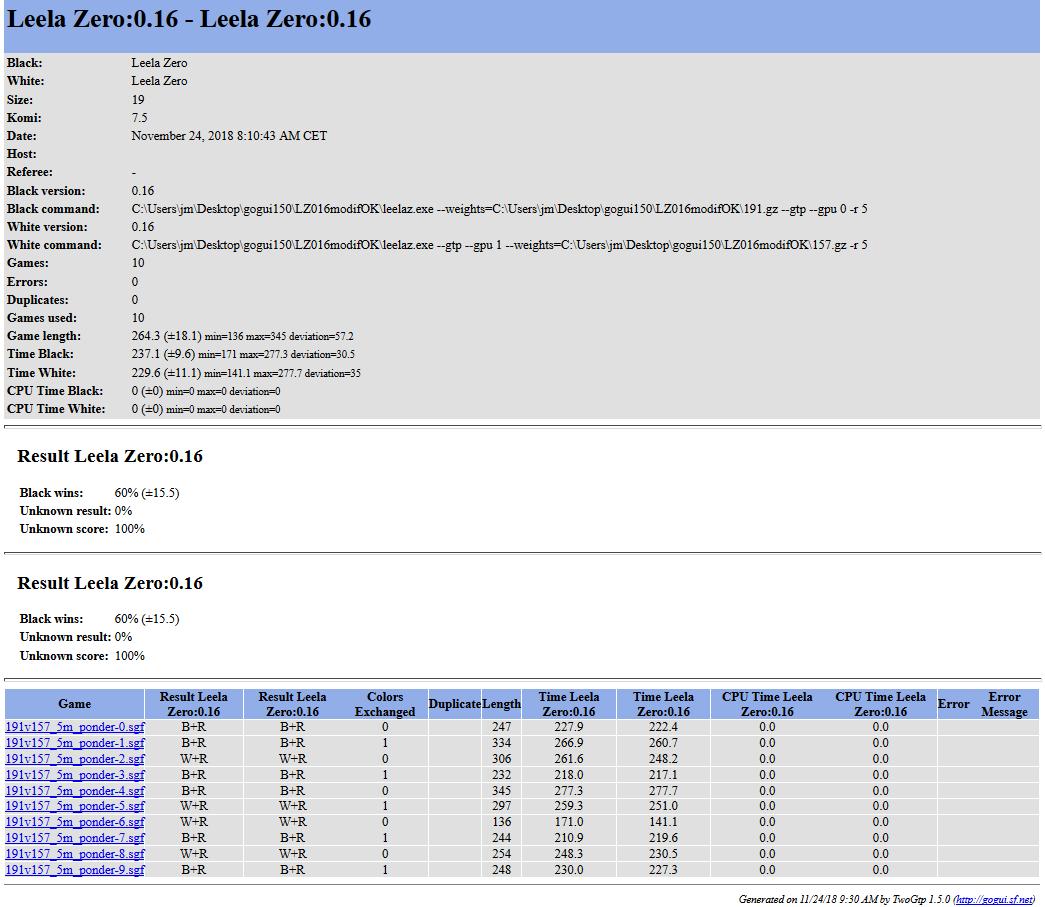
Task: Open the 191v157_5m_ponder-5.sgf game link
Action: (x=75, y=806)
